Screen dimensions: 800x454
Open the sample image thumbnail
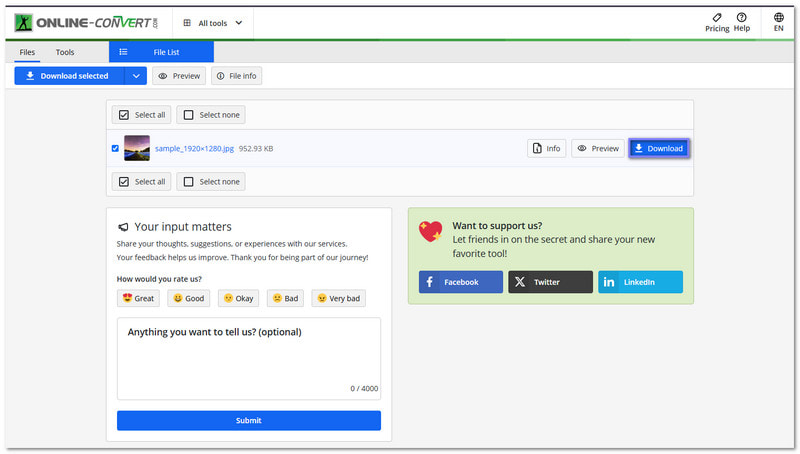point(137,148)
